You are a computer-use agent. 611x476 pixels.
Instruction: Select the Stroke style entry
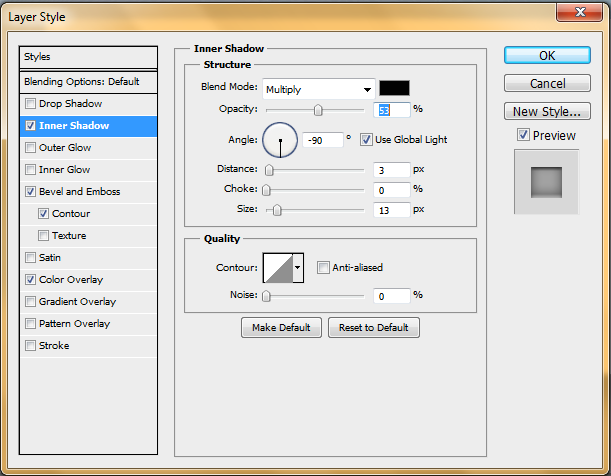(53, 346)
